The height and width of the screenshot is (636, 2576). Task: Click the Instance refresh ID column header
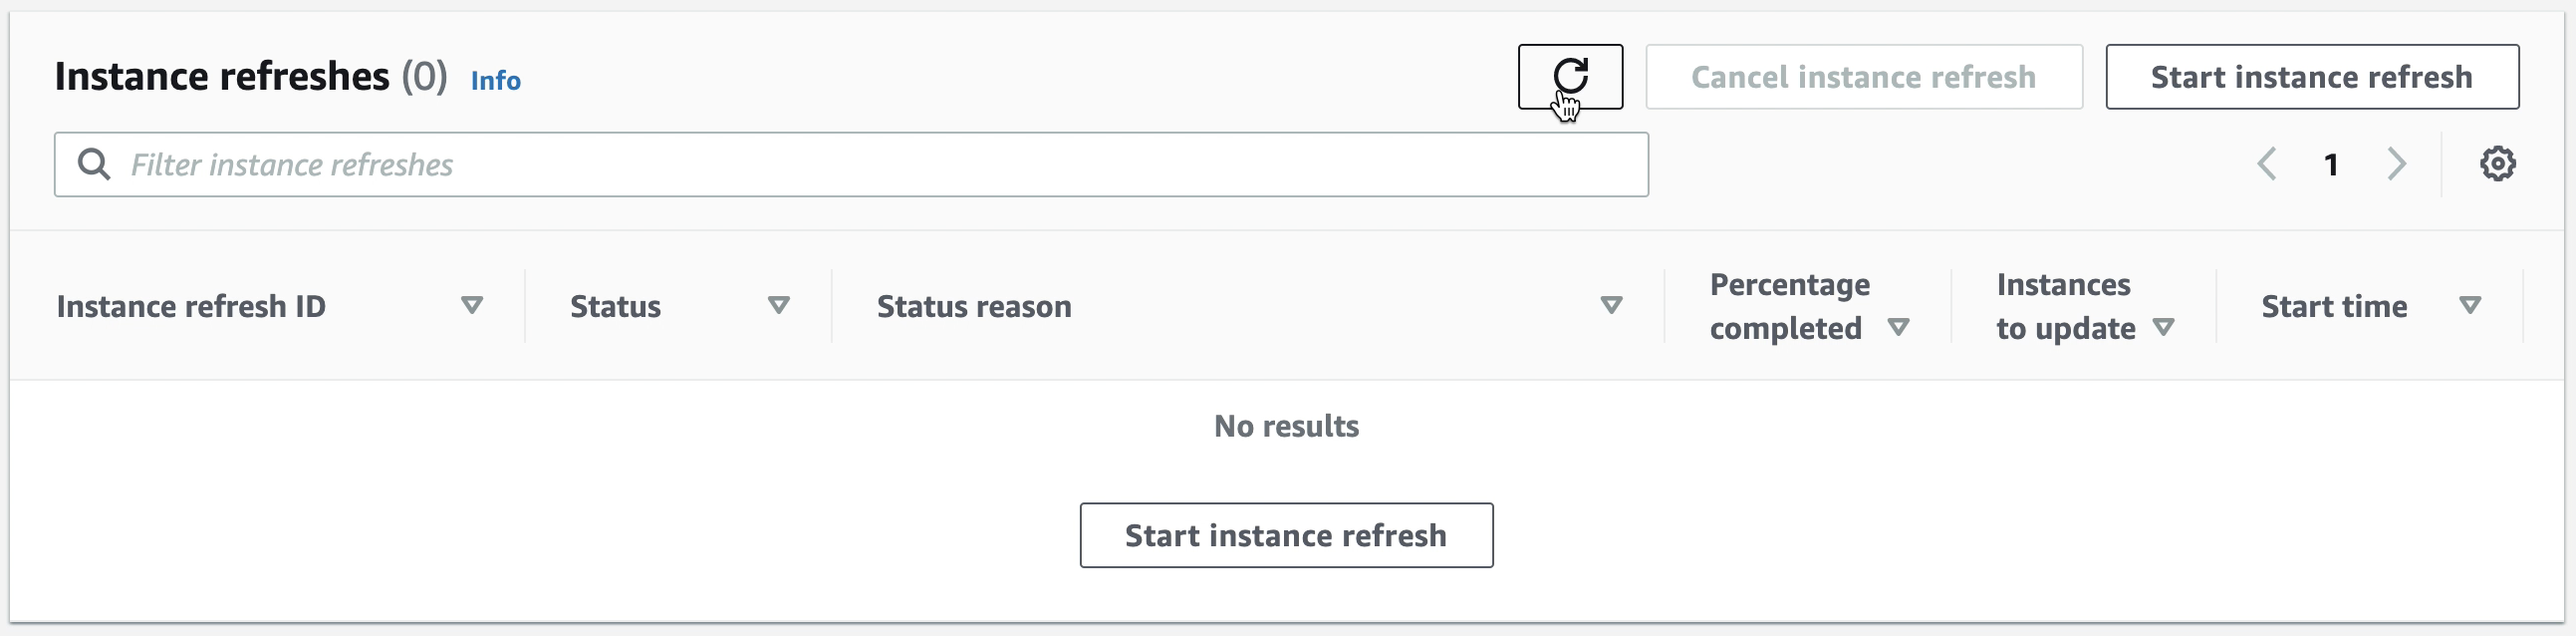tap(191, 306)
